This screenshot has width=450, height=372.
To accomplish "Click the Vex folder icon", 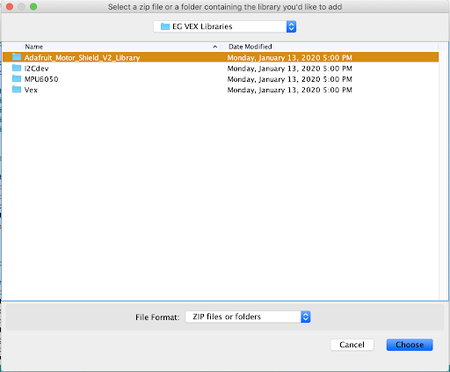I will 16,89.
